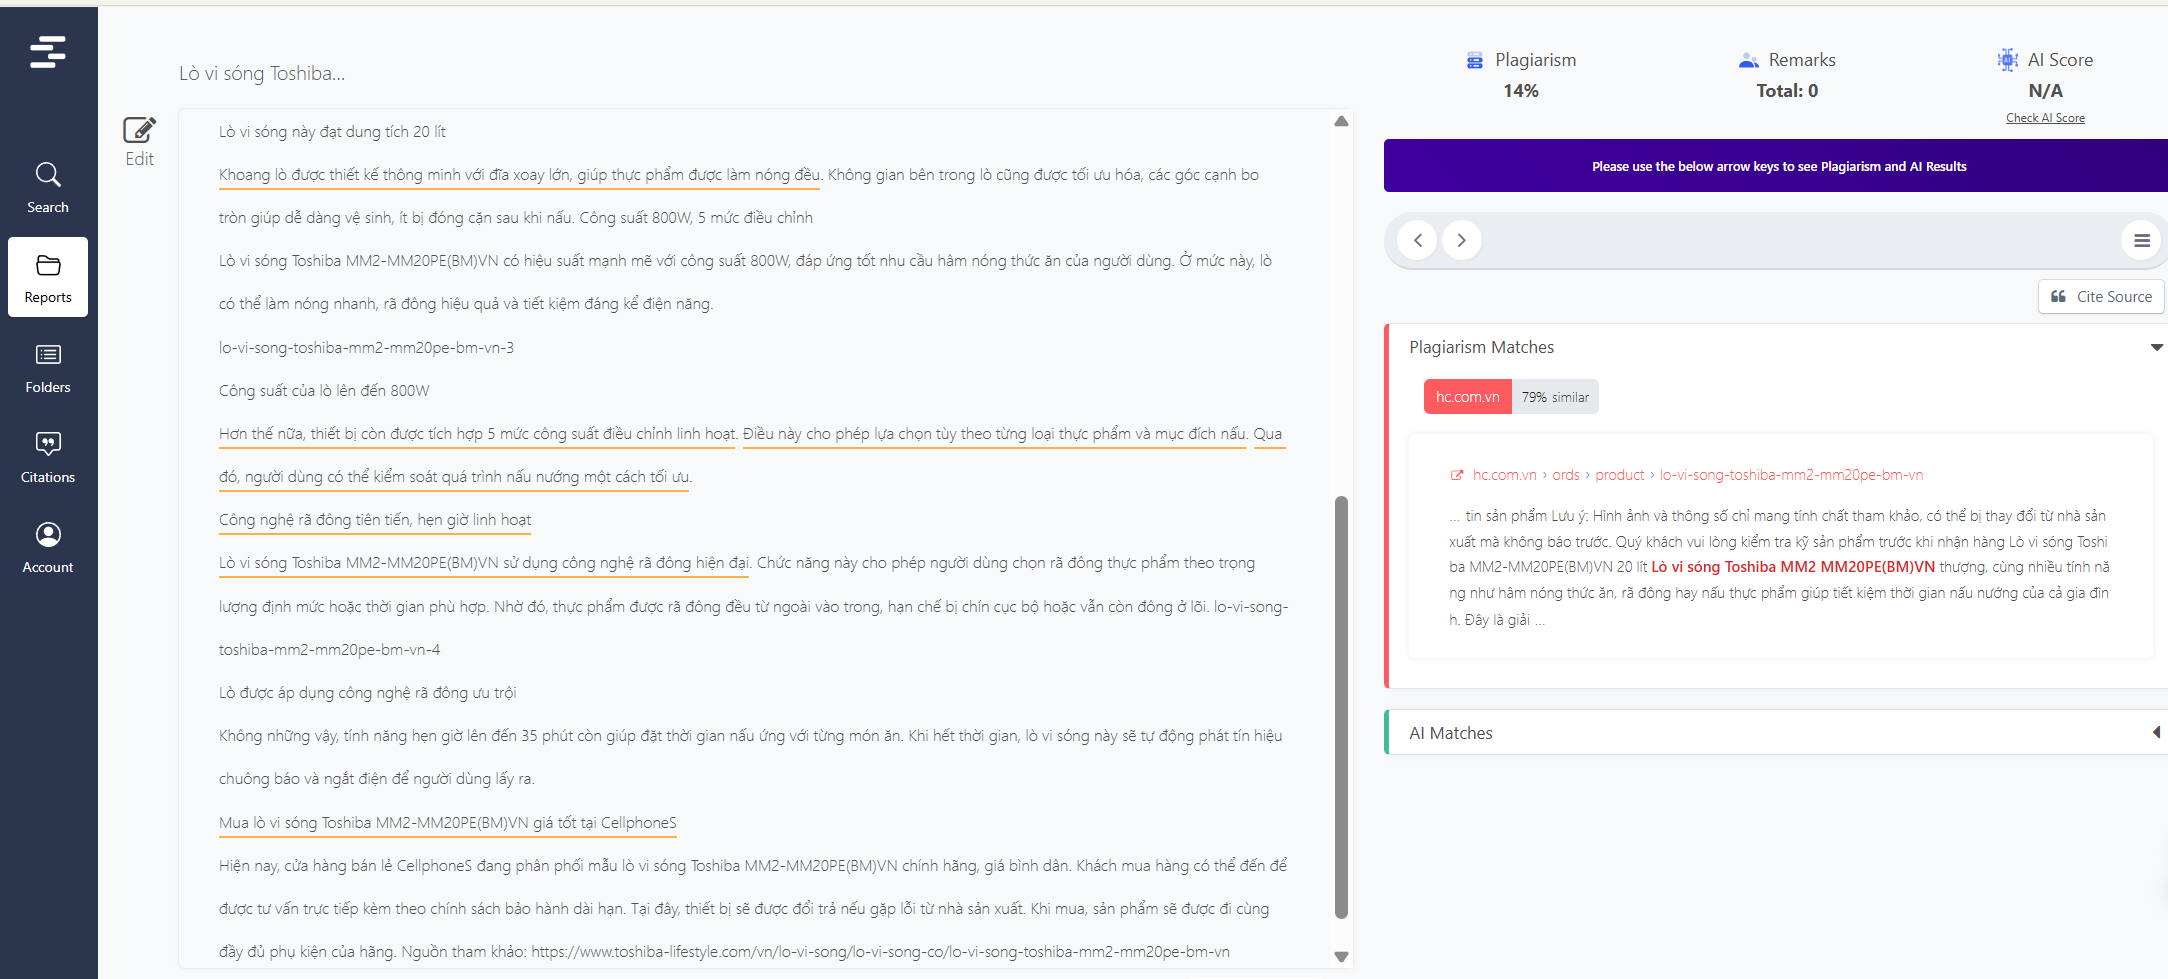Open Search from the sidebar
Image resolution: width=2168 pixels, height=979 pixels.
click(48, 187)
